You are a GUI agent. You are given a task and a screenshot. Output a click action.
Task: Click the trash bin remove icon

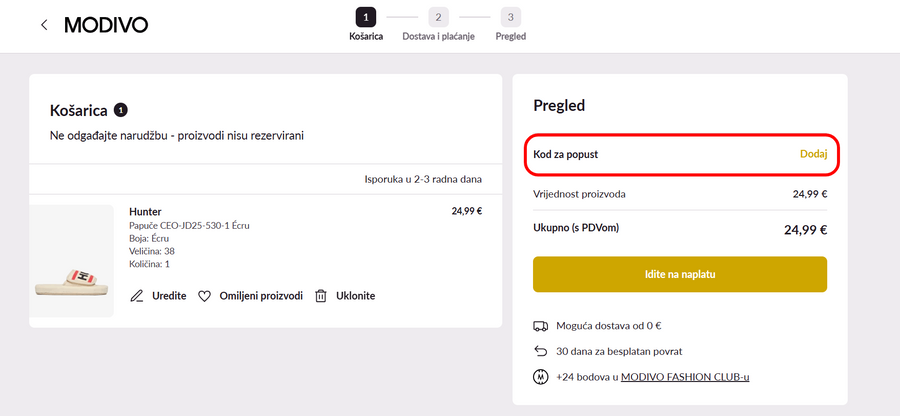pyautogui.click(x=321, y=296)
